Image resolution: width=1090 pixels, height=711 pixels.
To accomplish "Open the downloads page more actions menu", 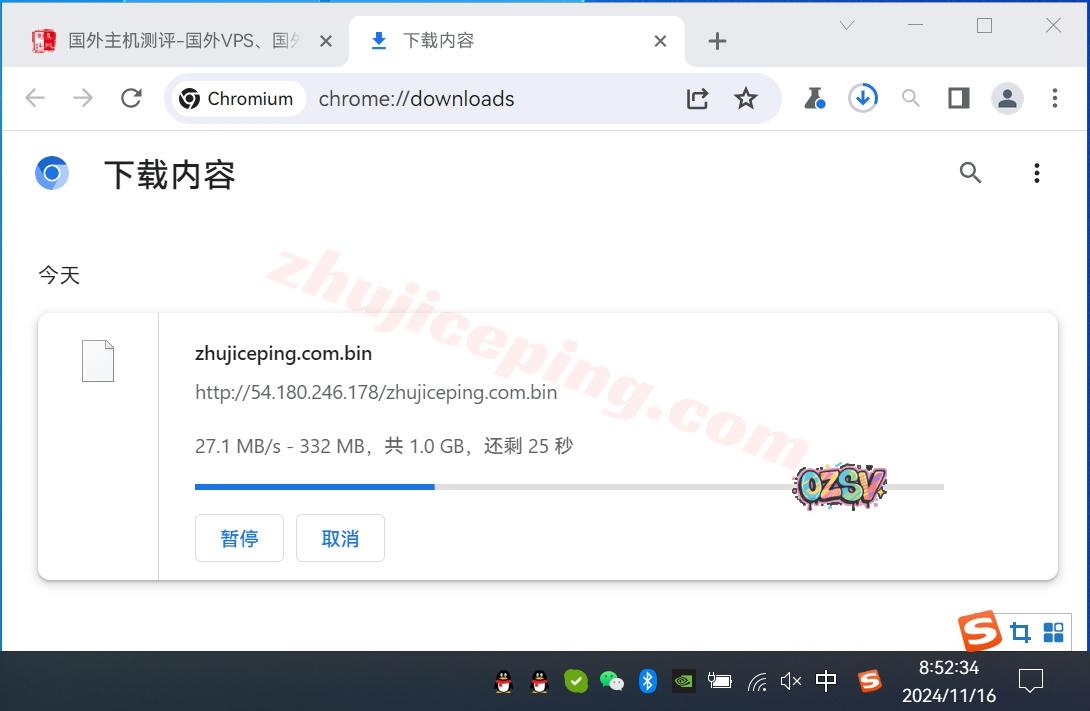I will click(x=1037, y=173).
